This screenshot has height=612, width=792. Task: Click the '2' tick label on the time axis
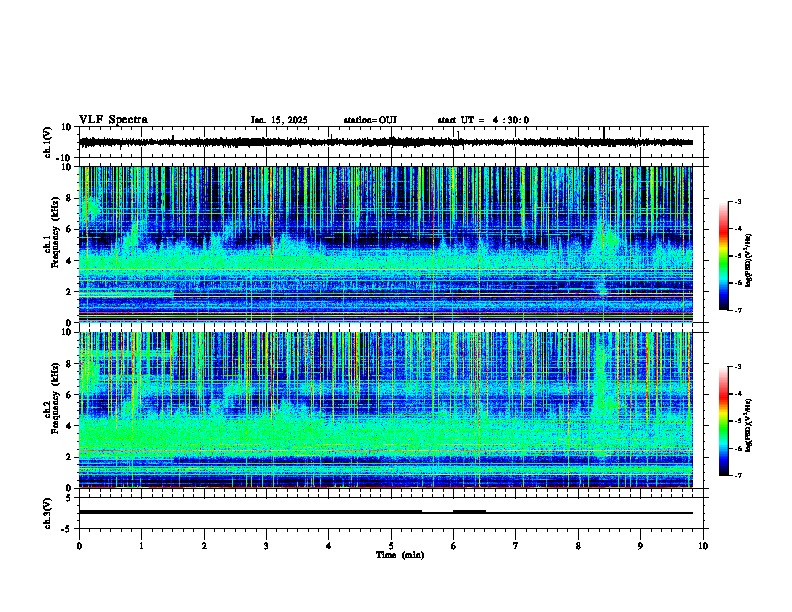tap(204, 546)
